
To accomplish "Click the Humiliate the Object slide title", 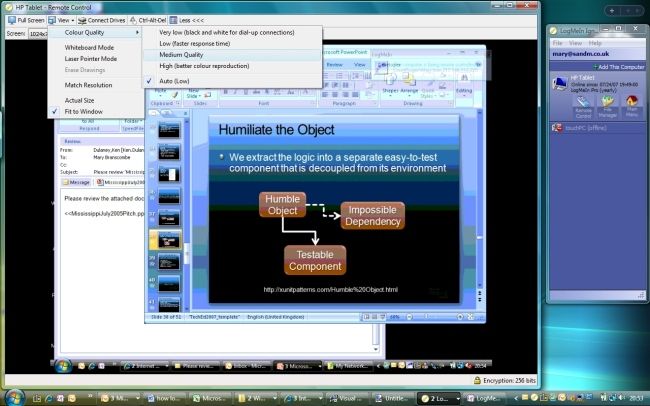I will (276, 130).
